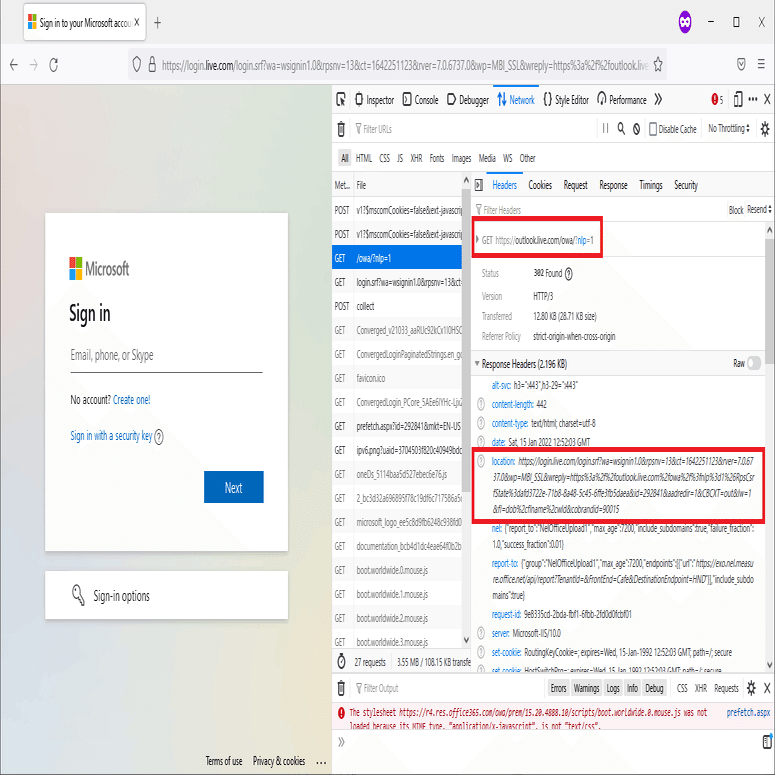Toggle the console Errors filter
Viewport: 775px width, 775px height.
[558, 688]
